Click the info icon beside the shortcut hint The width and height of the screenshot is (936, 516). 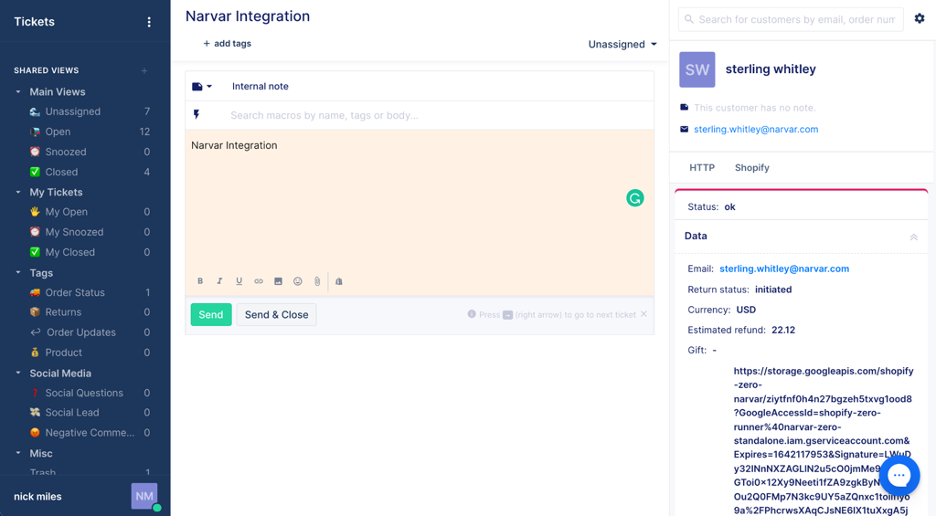click(472, 314)
